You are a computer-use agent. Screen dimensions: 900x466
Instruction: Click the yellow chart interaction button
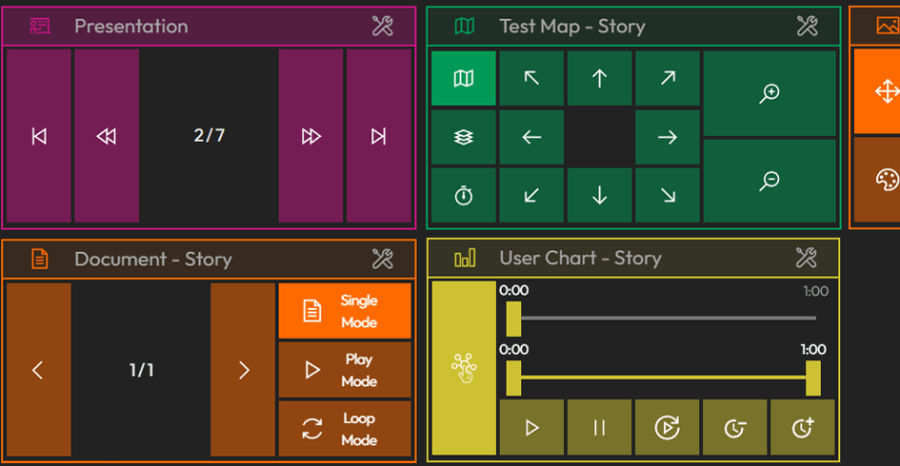464,368
